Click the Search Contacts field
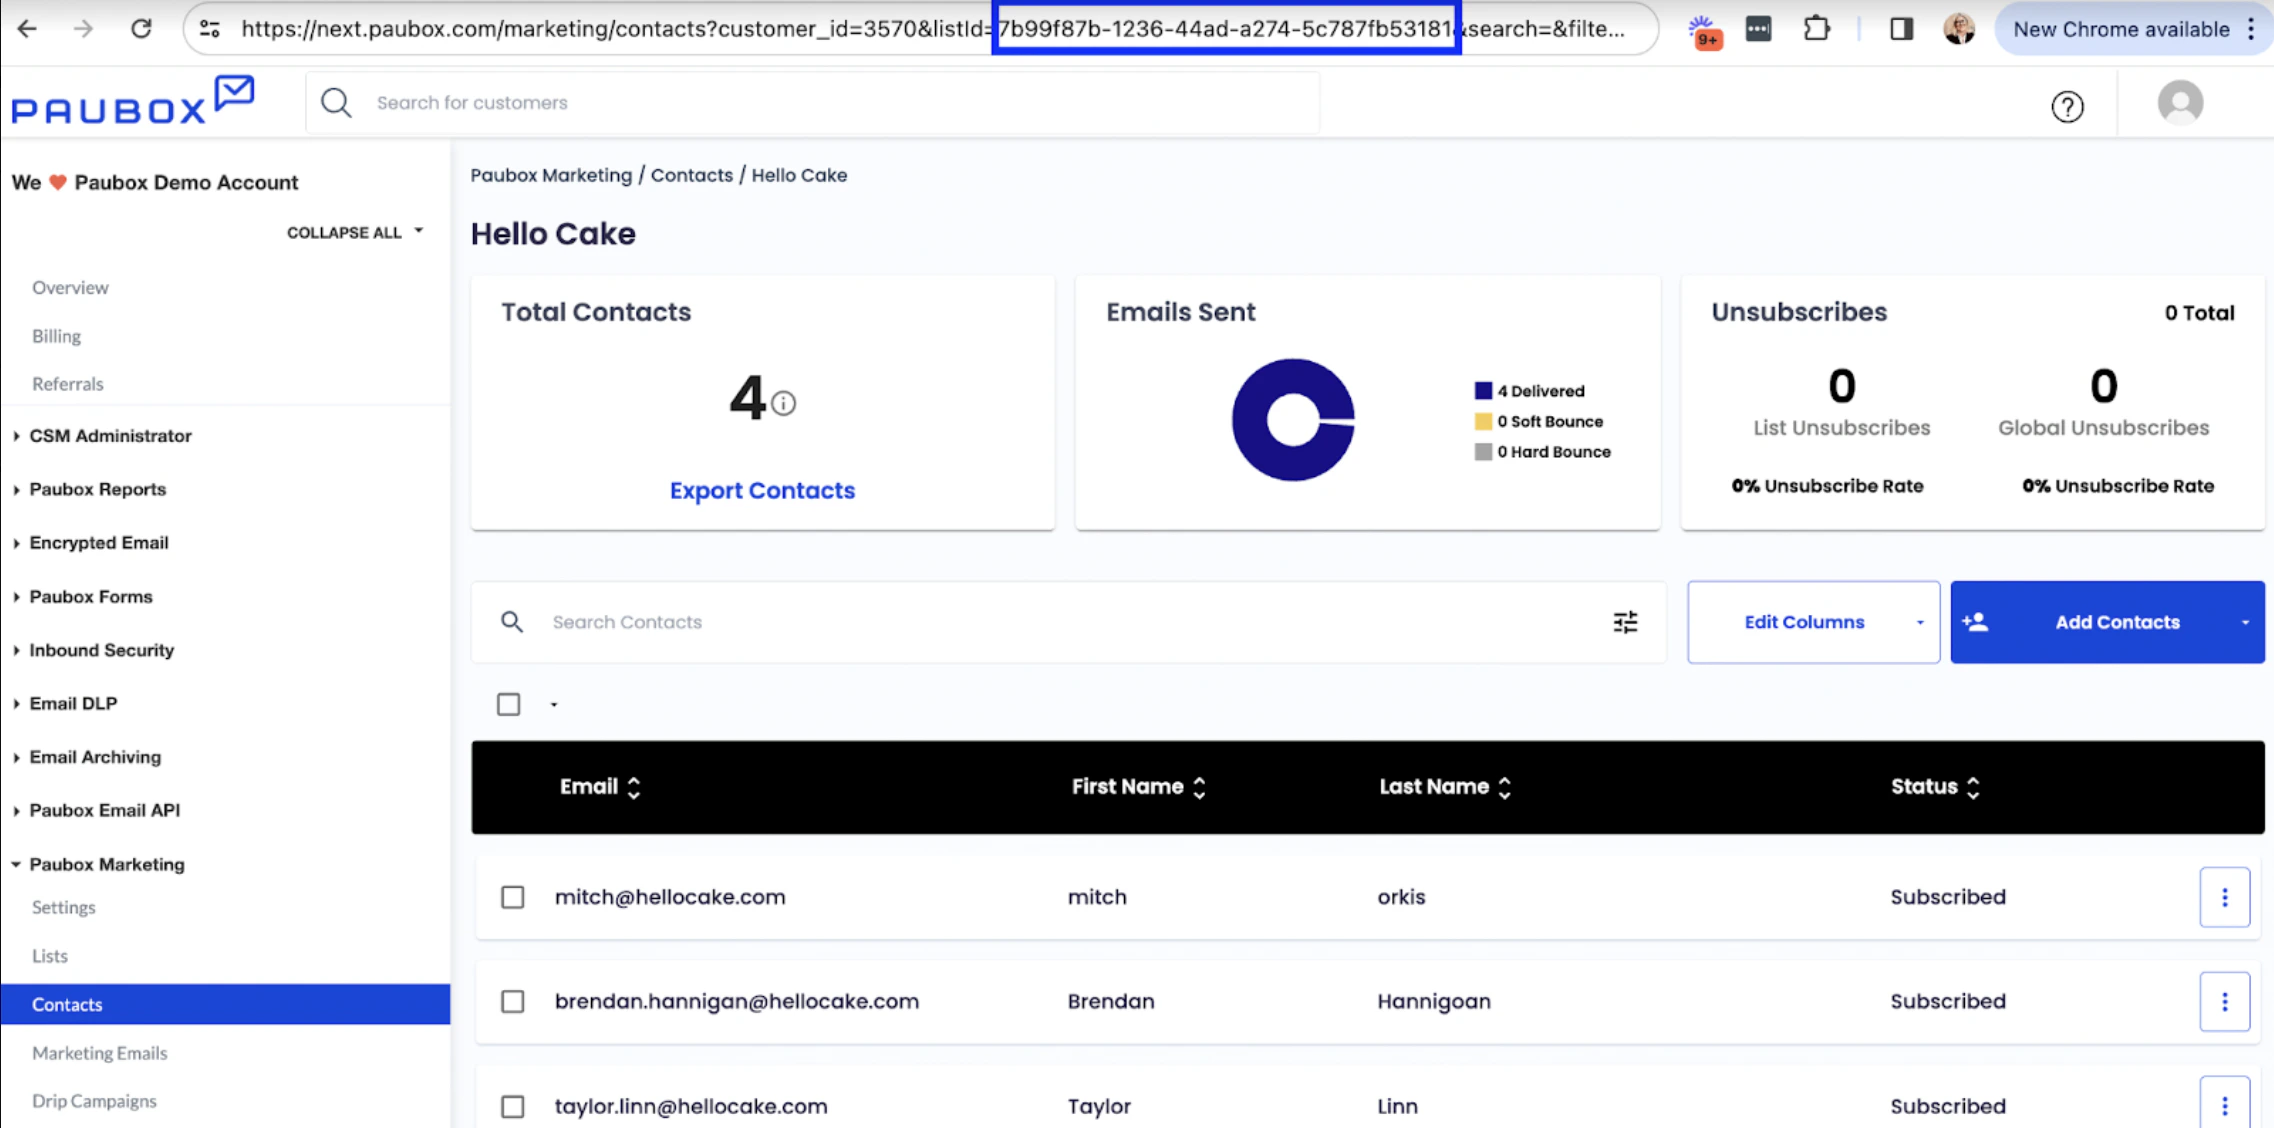The width and height of the screenshot is (2274, 1128). point(1068,622)
